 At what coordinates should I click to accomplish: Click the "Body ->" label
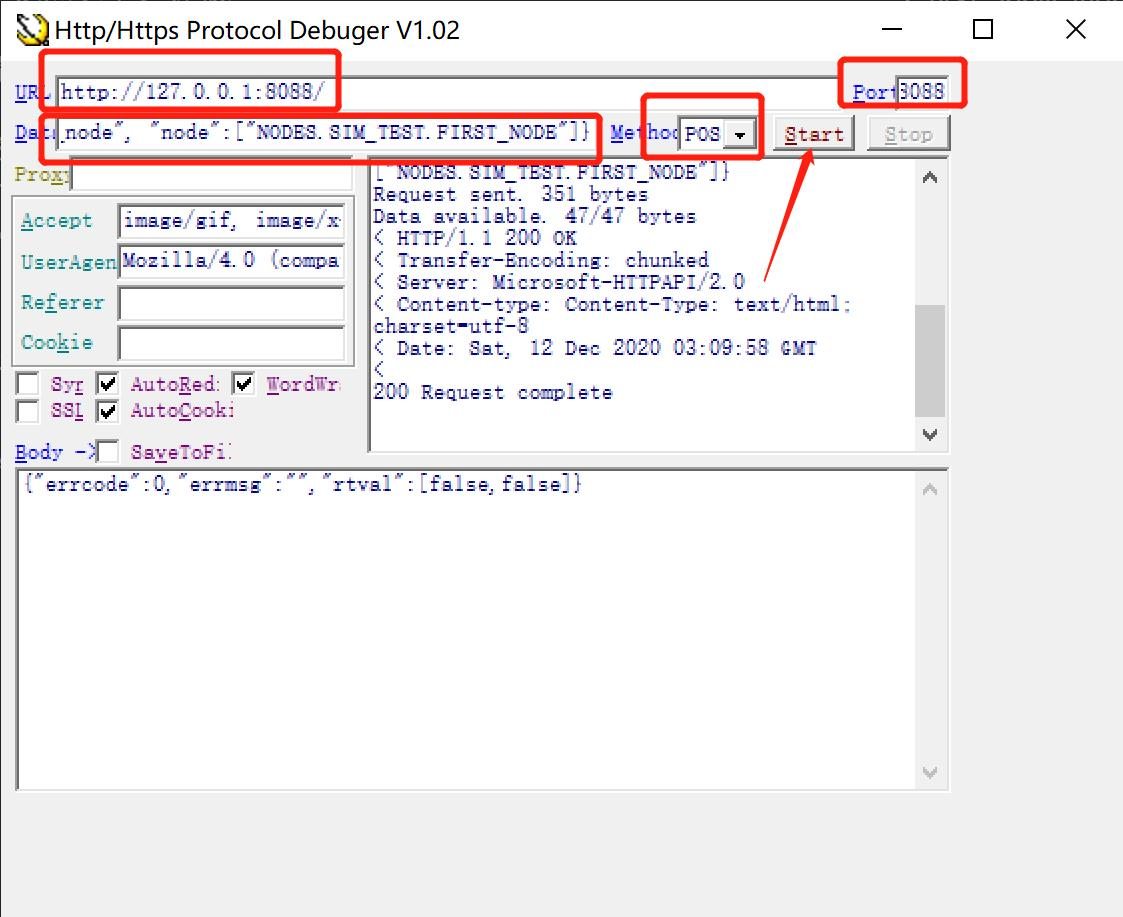[x=54, y=452]
